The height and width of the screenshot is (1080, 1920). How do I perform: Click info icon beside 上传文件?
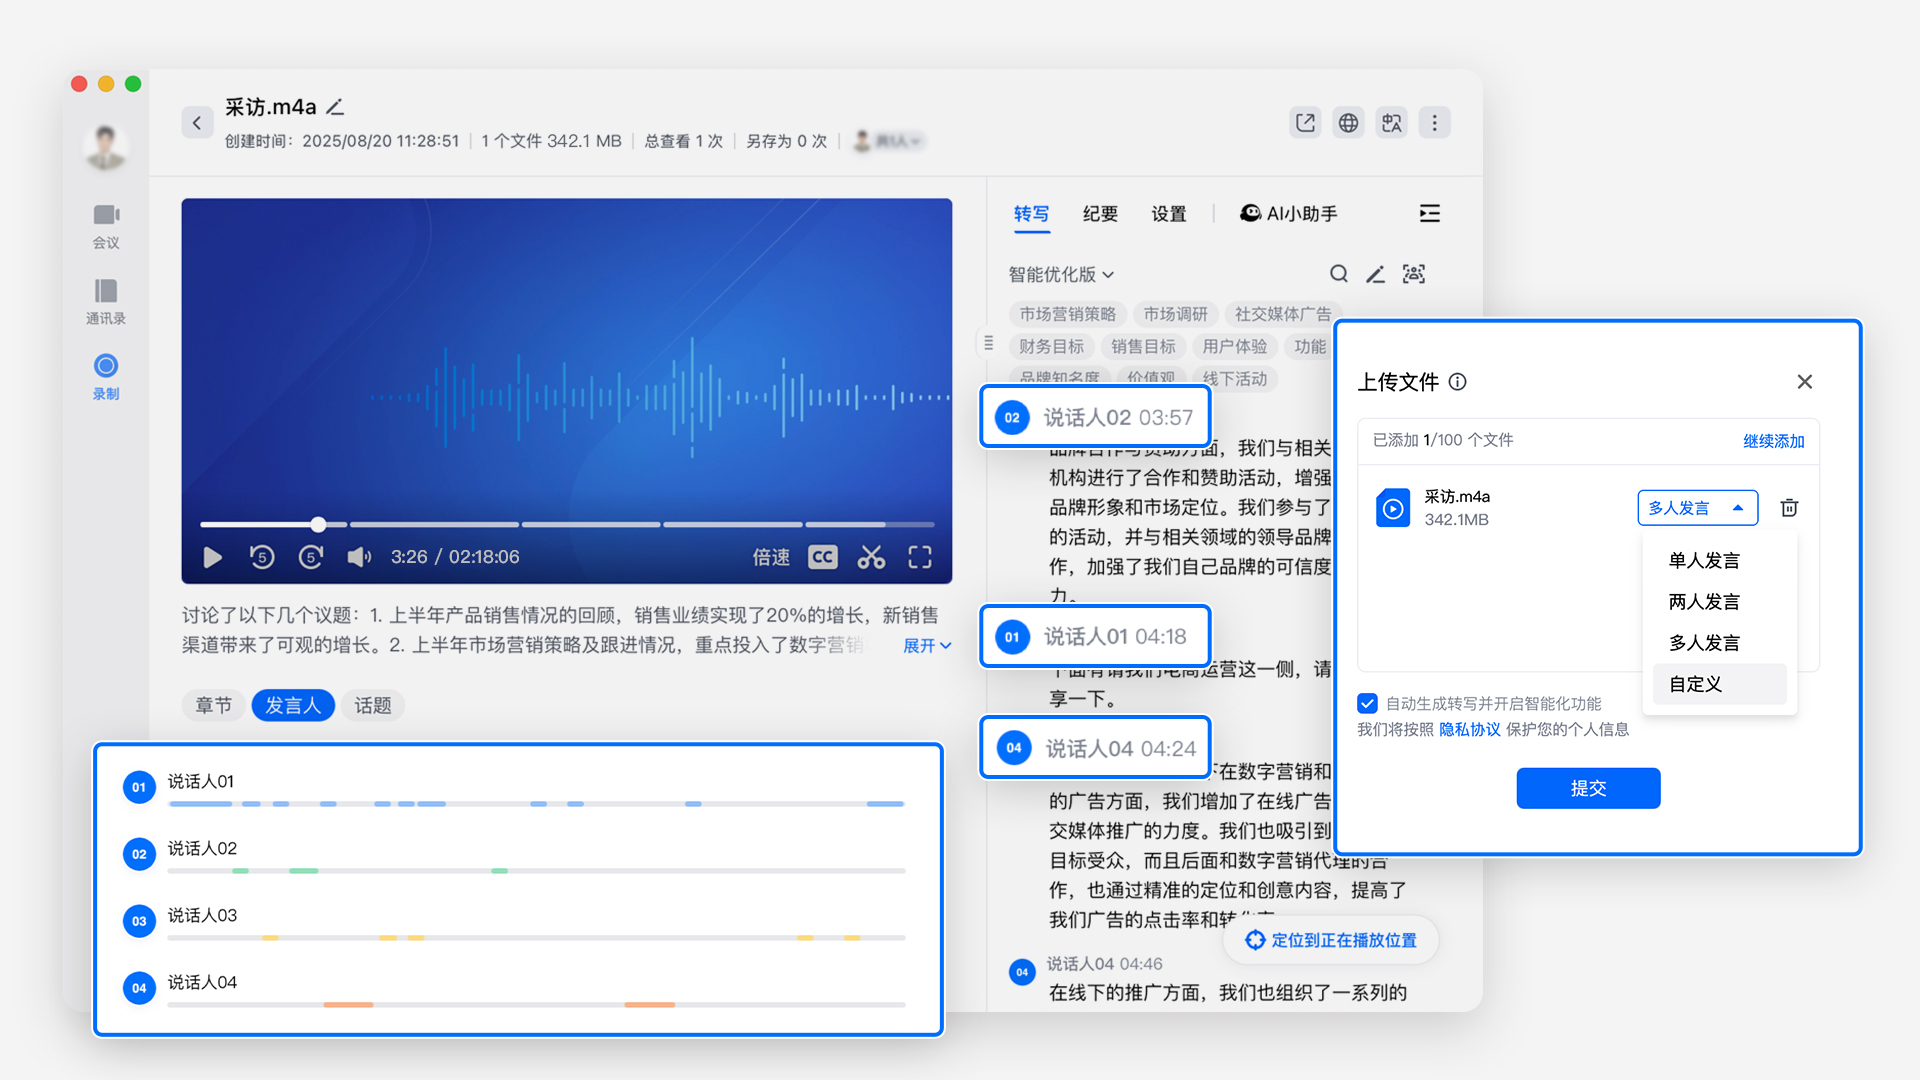click(1458, 382)
